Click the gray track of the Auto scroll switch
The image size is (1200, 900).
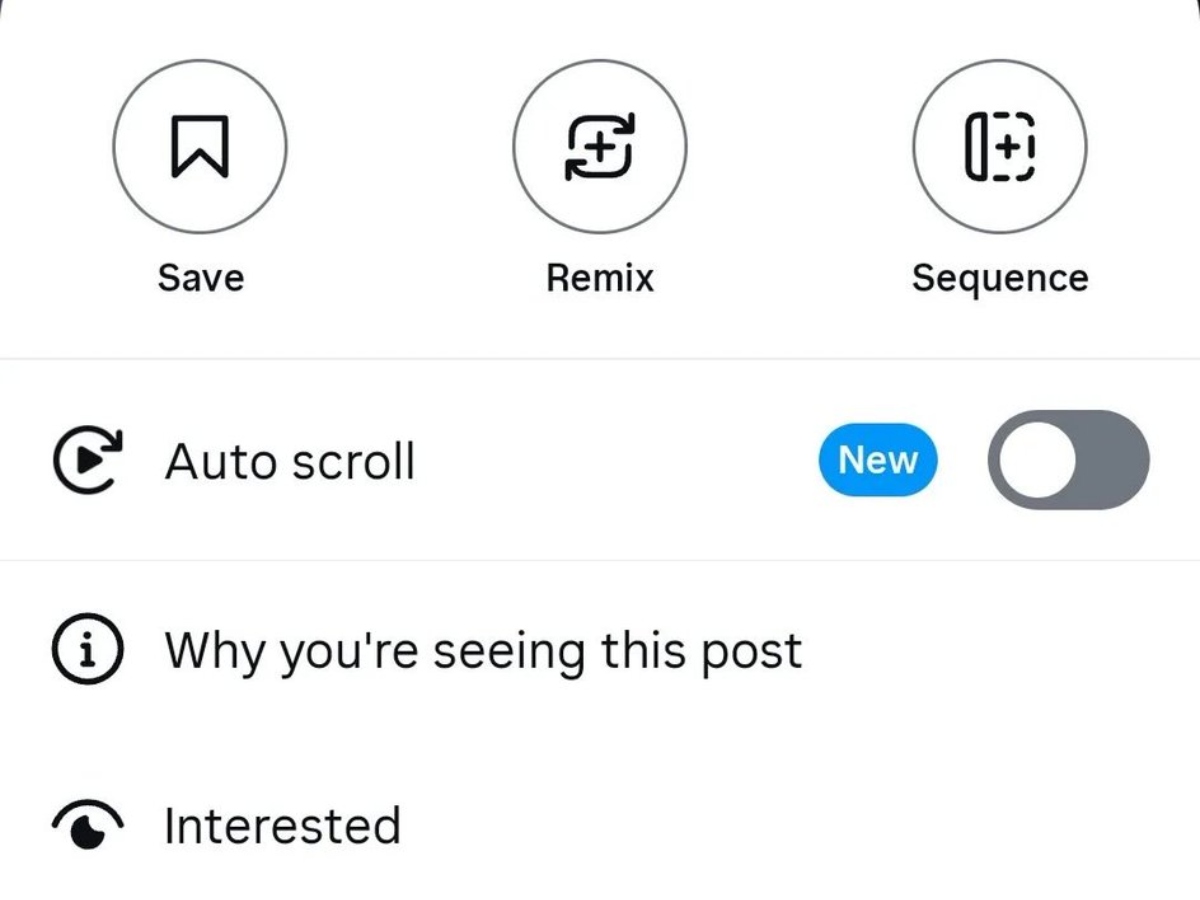click(1112, 460)
